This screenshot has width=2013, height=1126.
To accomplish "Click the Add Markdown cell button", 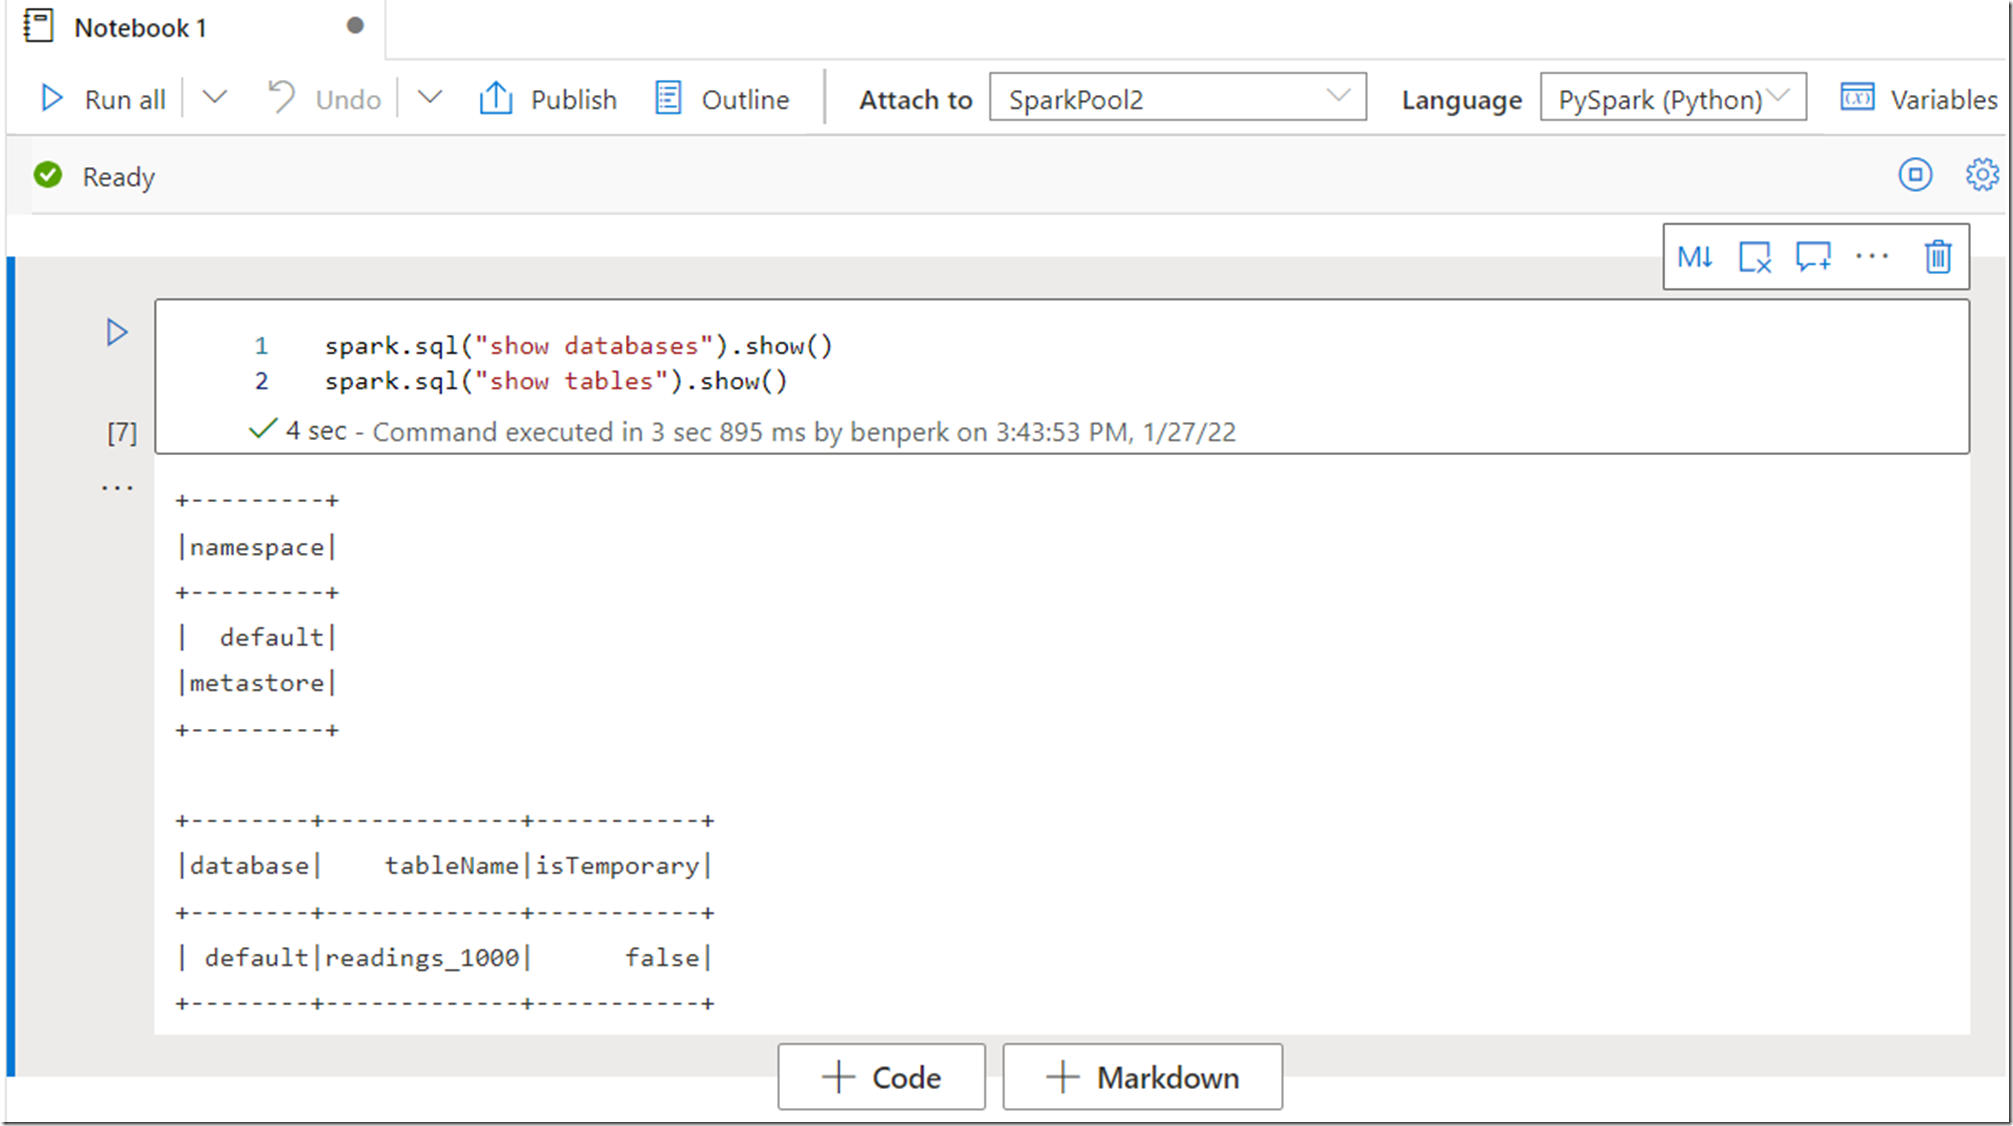I will [1141, 1076].
